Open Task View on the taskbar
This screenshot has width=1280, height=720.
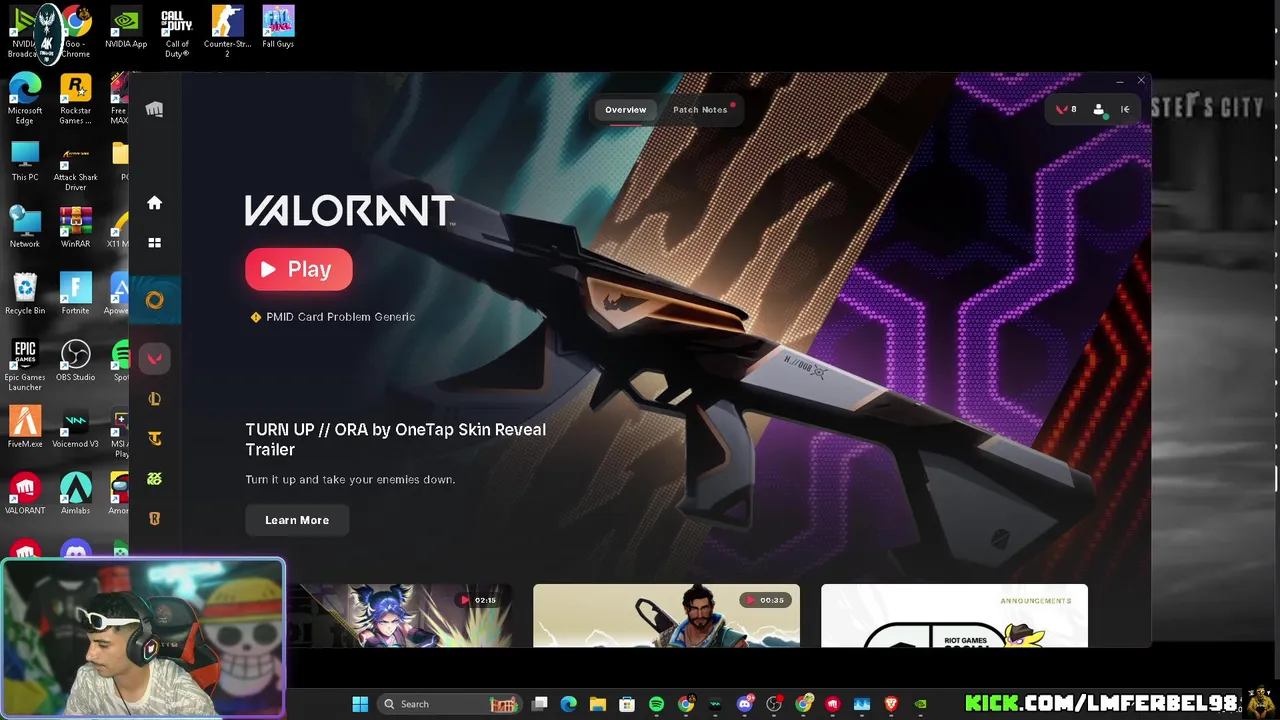540,704
